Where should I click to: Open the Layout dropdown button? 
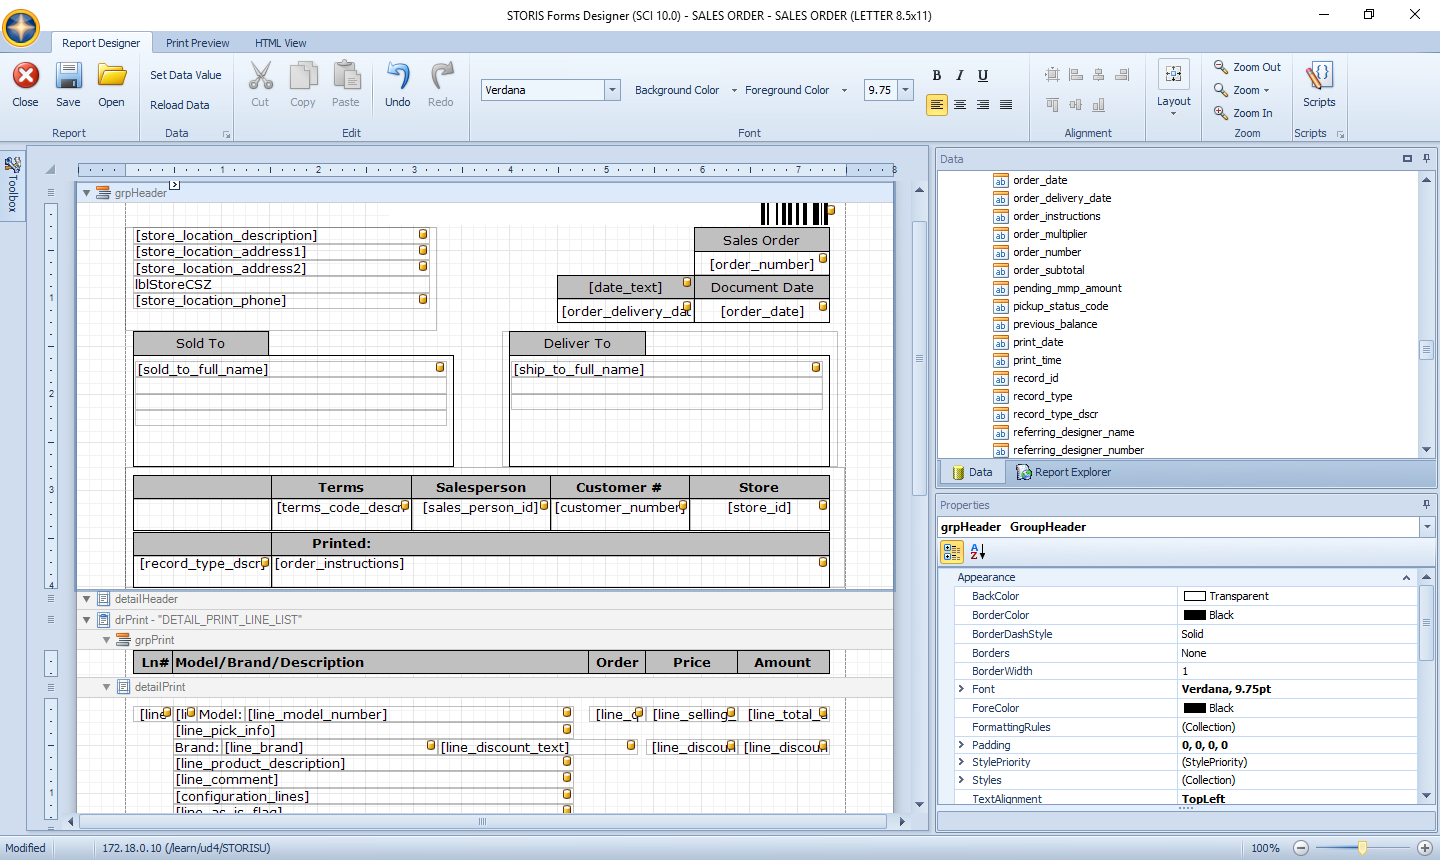(x=1174, y=88)
